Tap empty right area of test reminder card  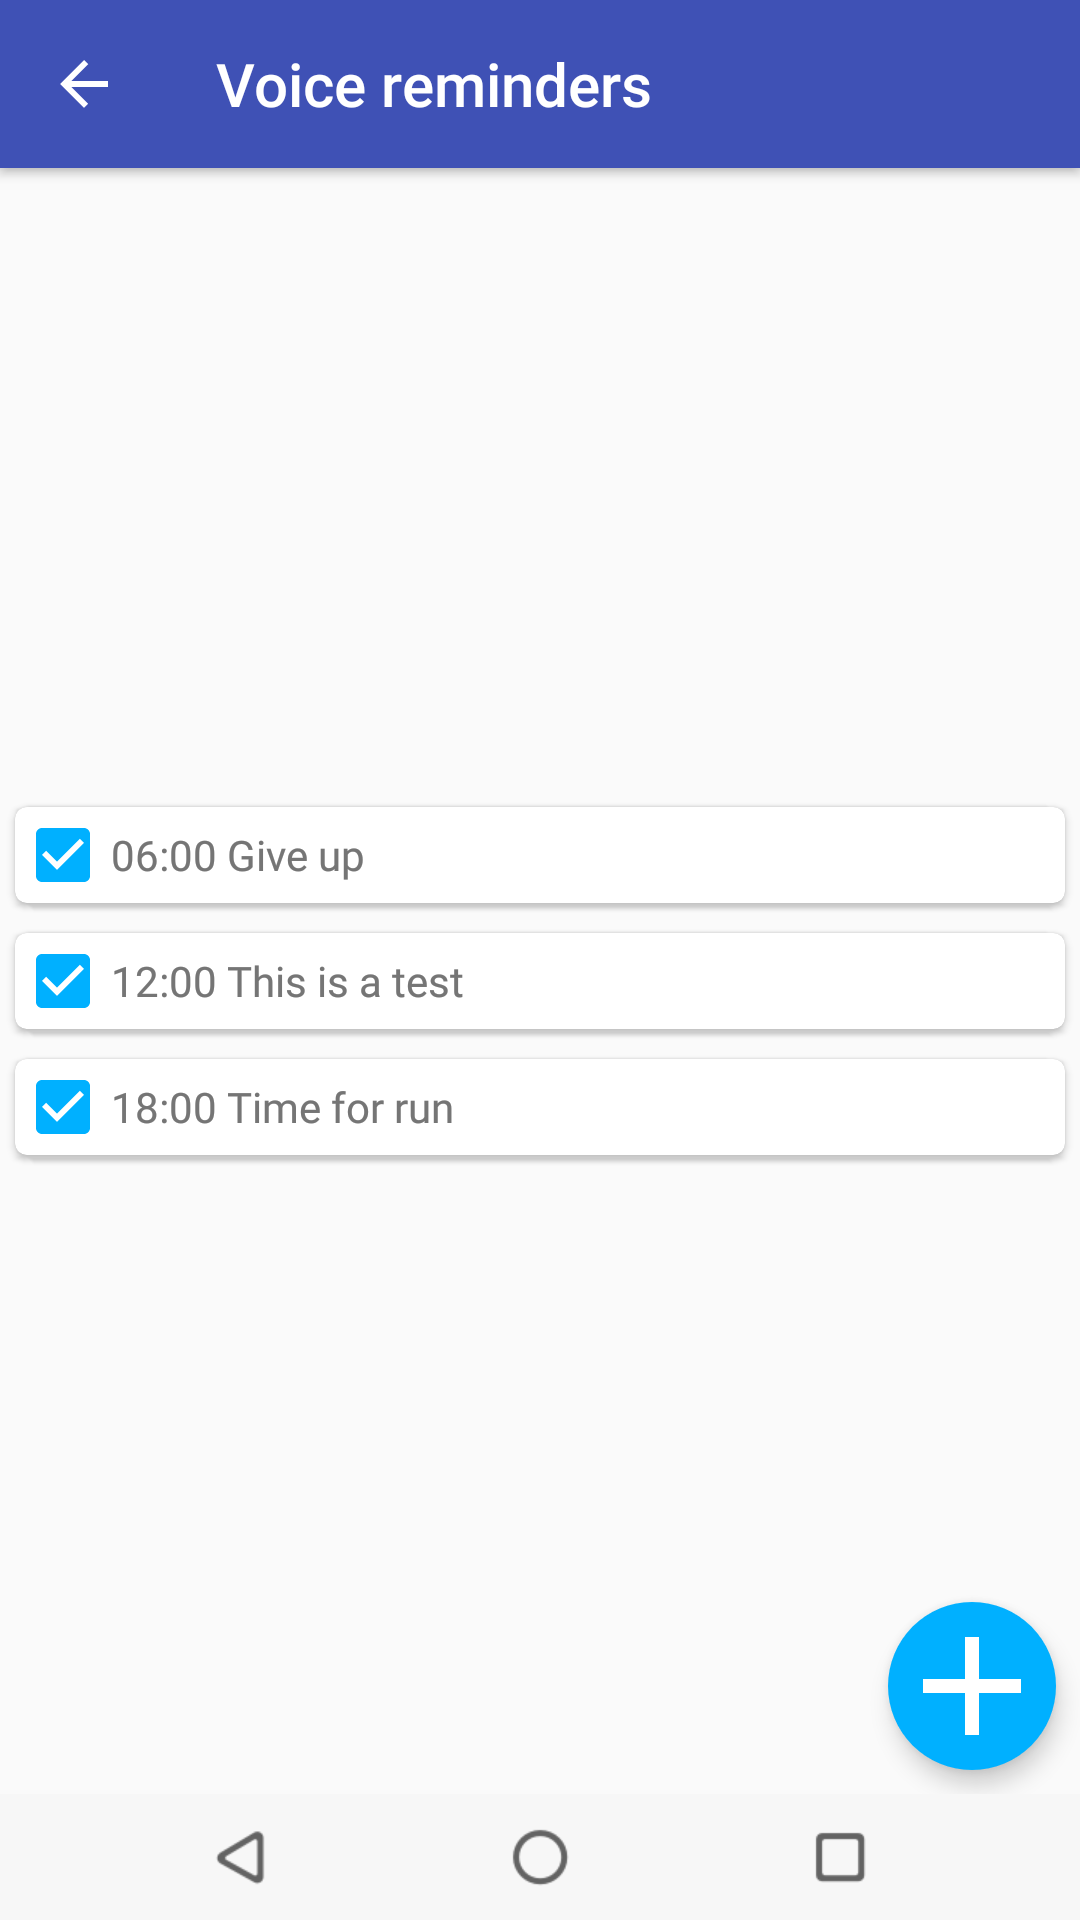tap(800, 981)
